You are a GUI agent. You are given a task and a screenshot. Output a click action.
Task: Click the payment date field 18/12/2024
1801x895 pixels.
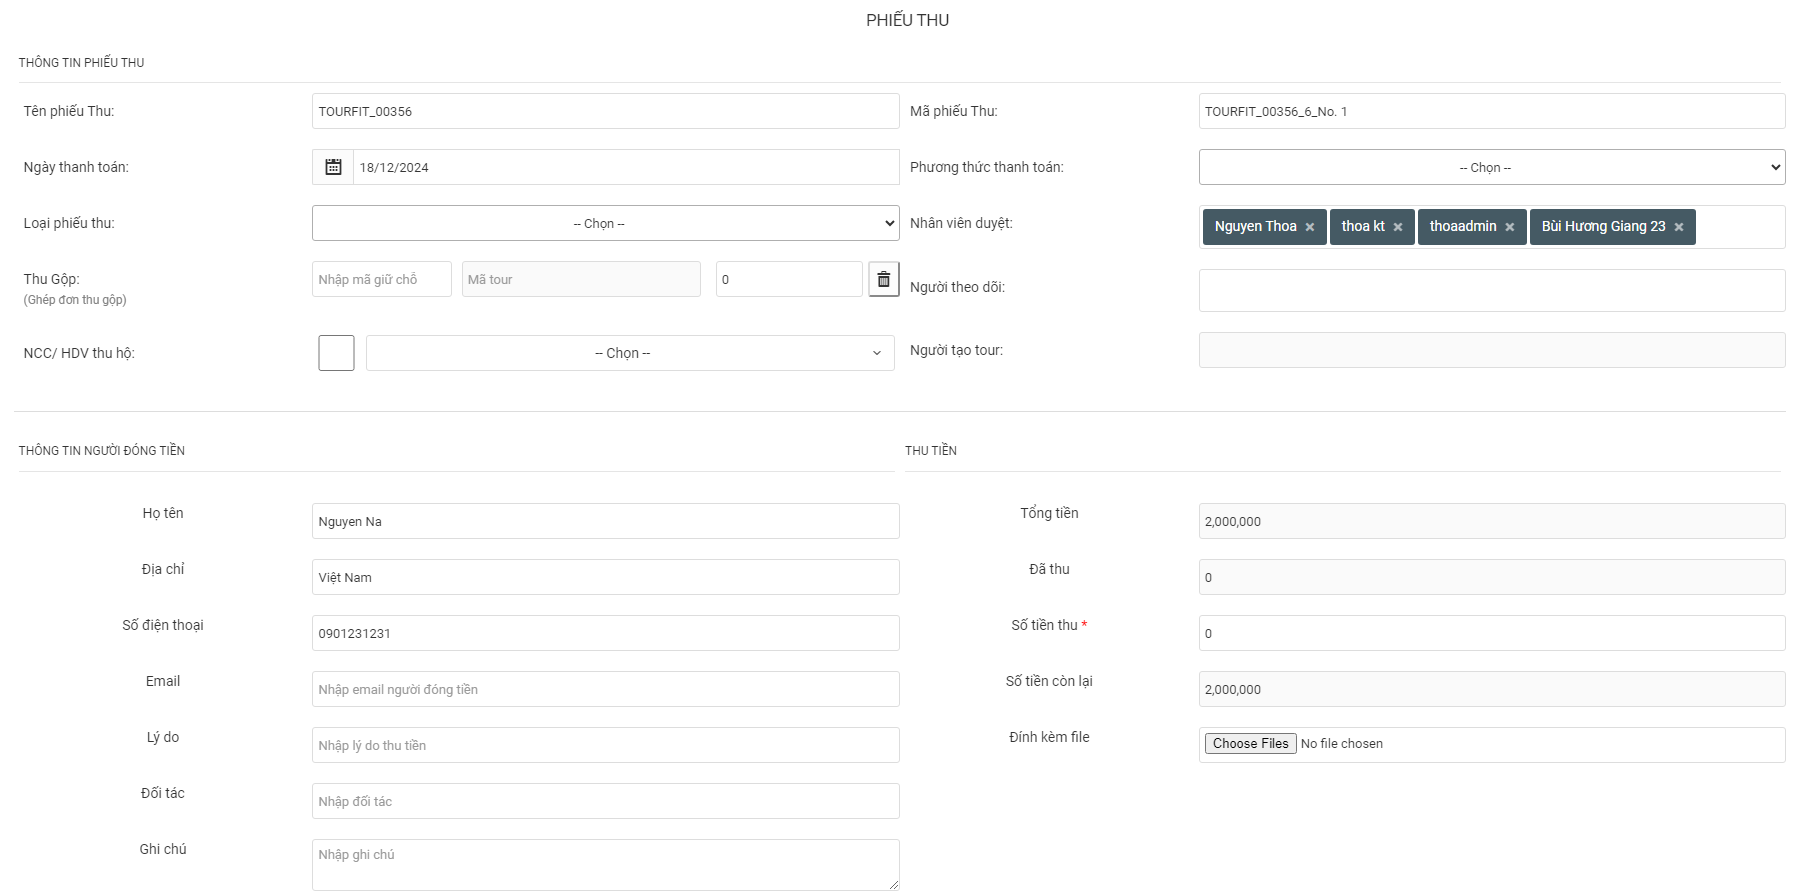pos(626,167)
